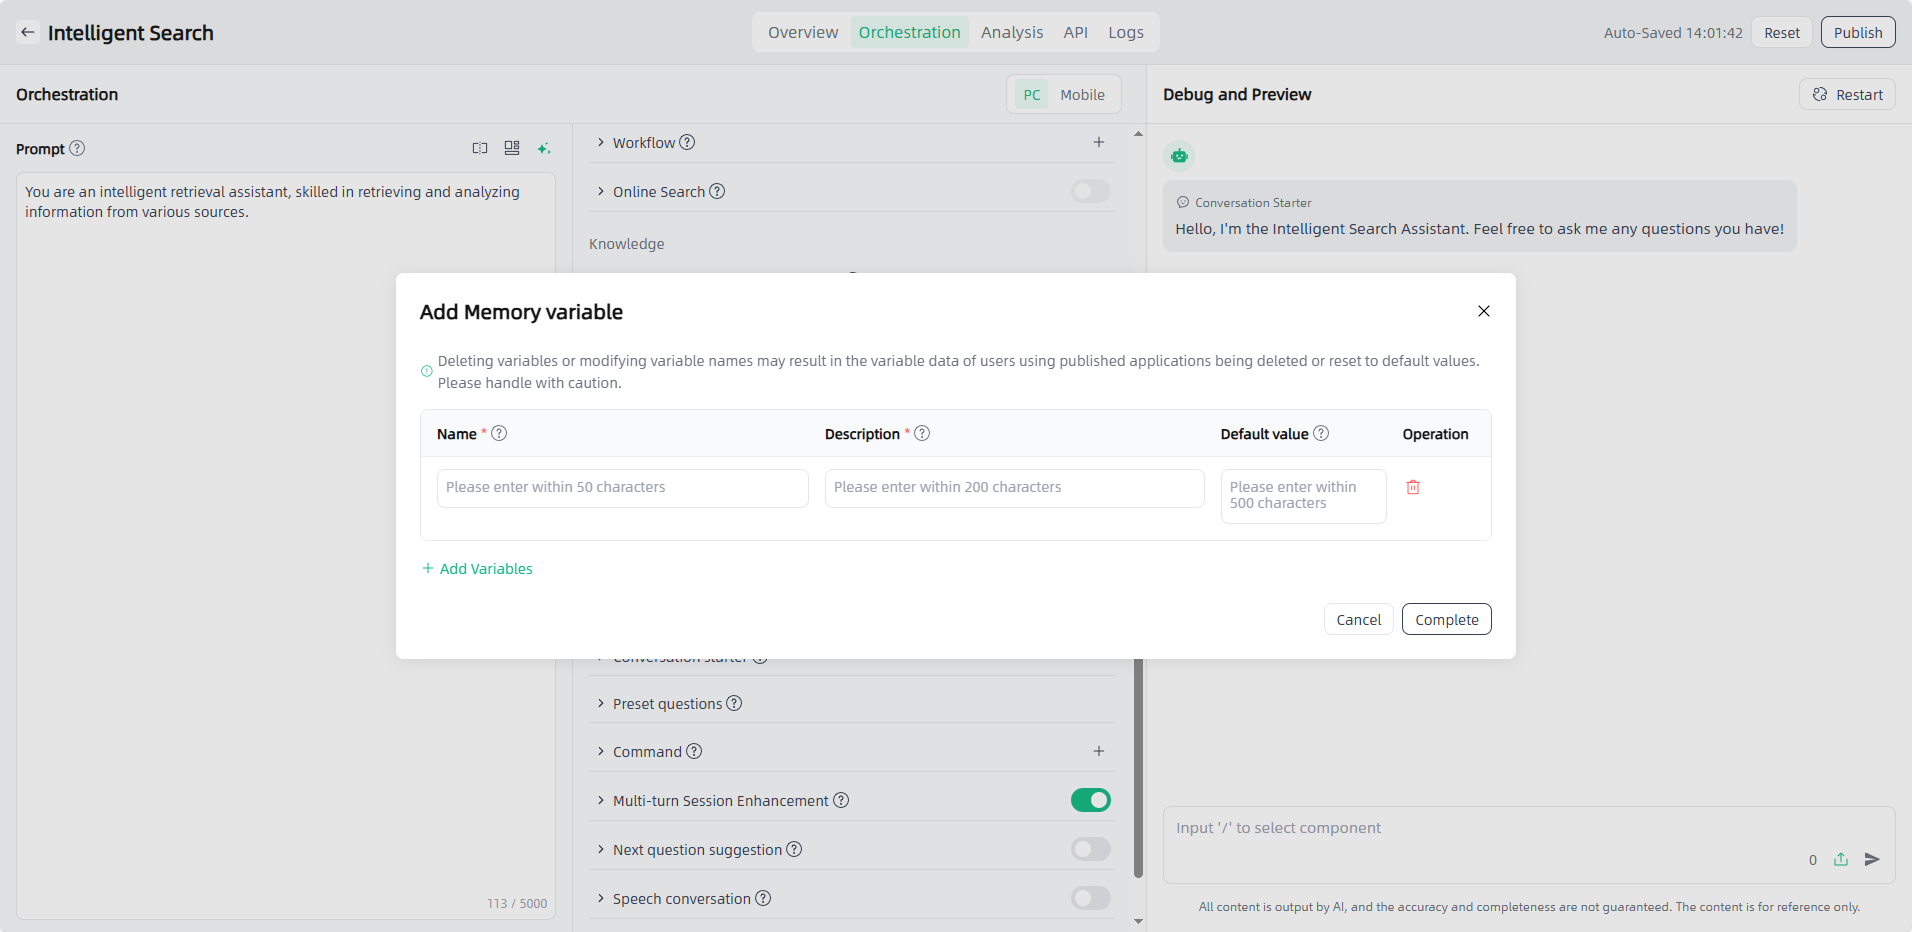Switch to the Analysis tab

click(x=1011, y=32)
